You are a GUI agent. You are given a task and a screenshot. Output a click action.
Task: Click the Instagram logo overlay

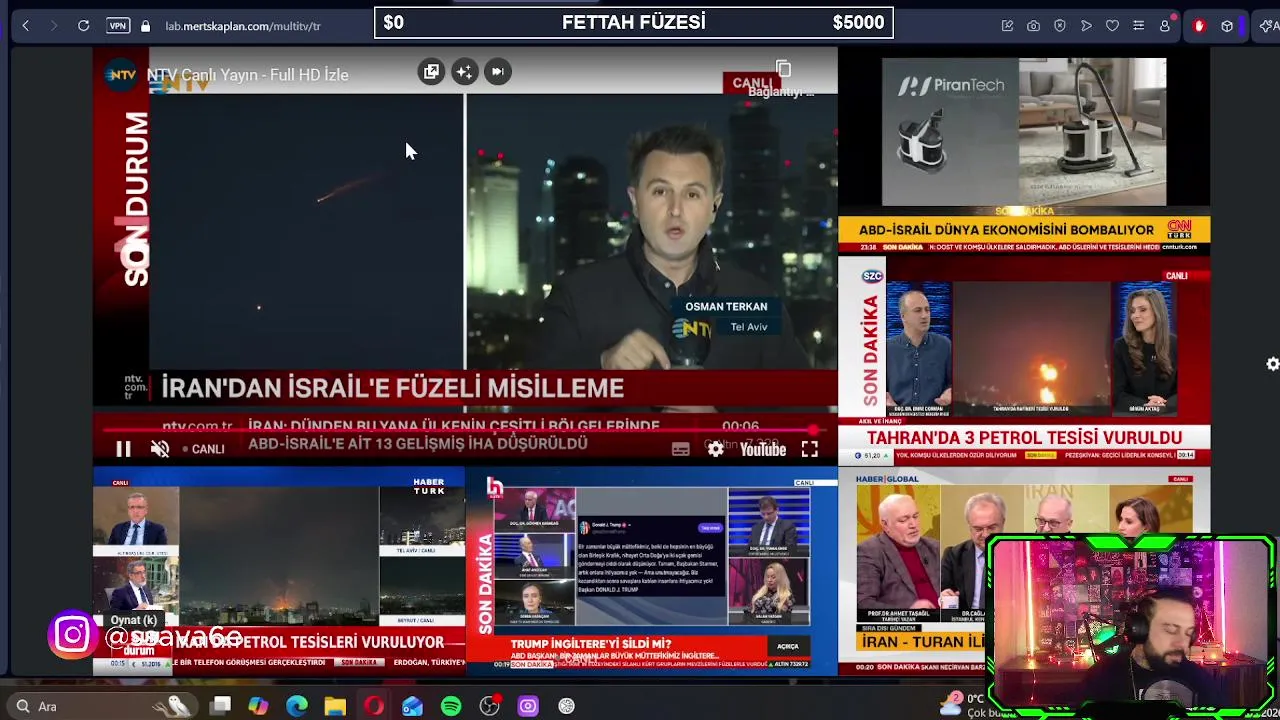pyautogui.click(x=72, y=636)
